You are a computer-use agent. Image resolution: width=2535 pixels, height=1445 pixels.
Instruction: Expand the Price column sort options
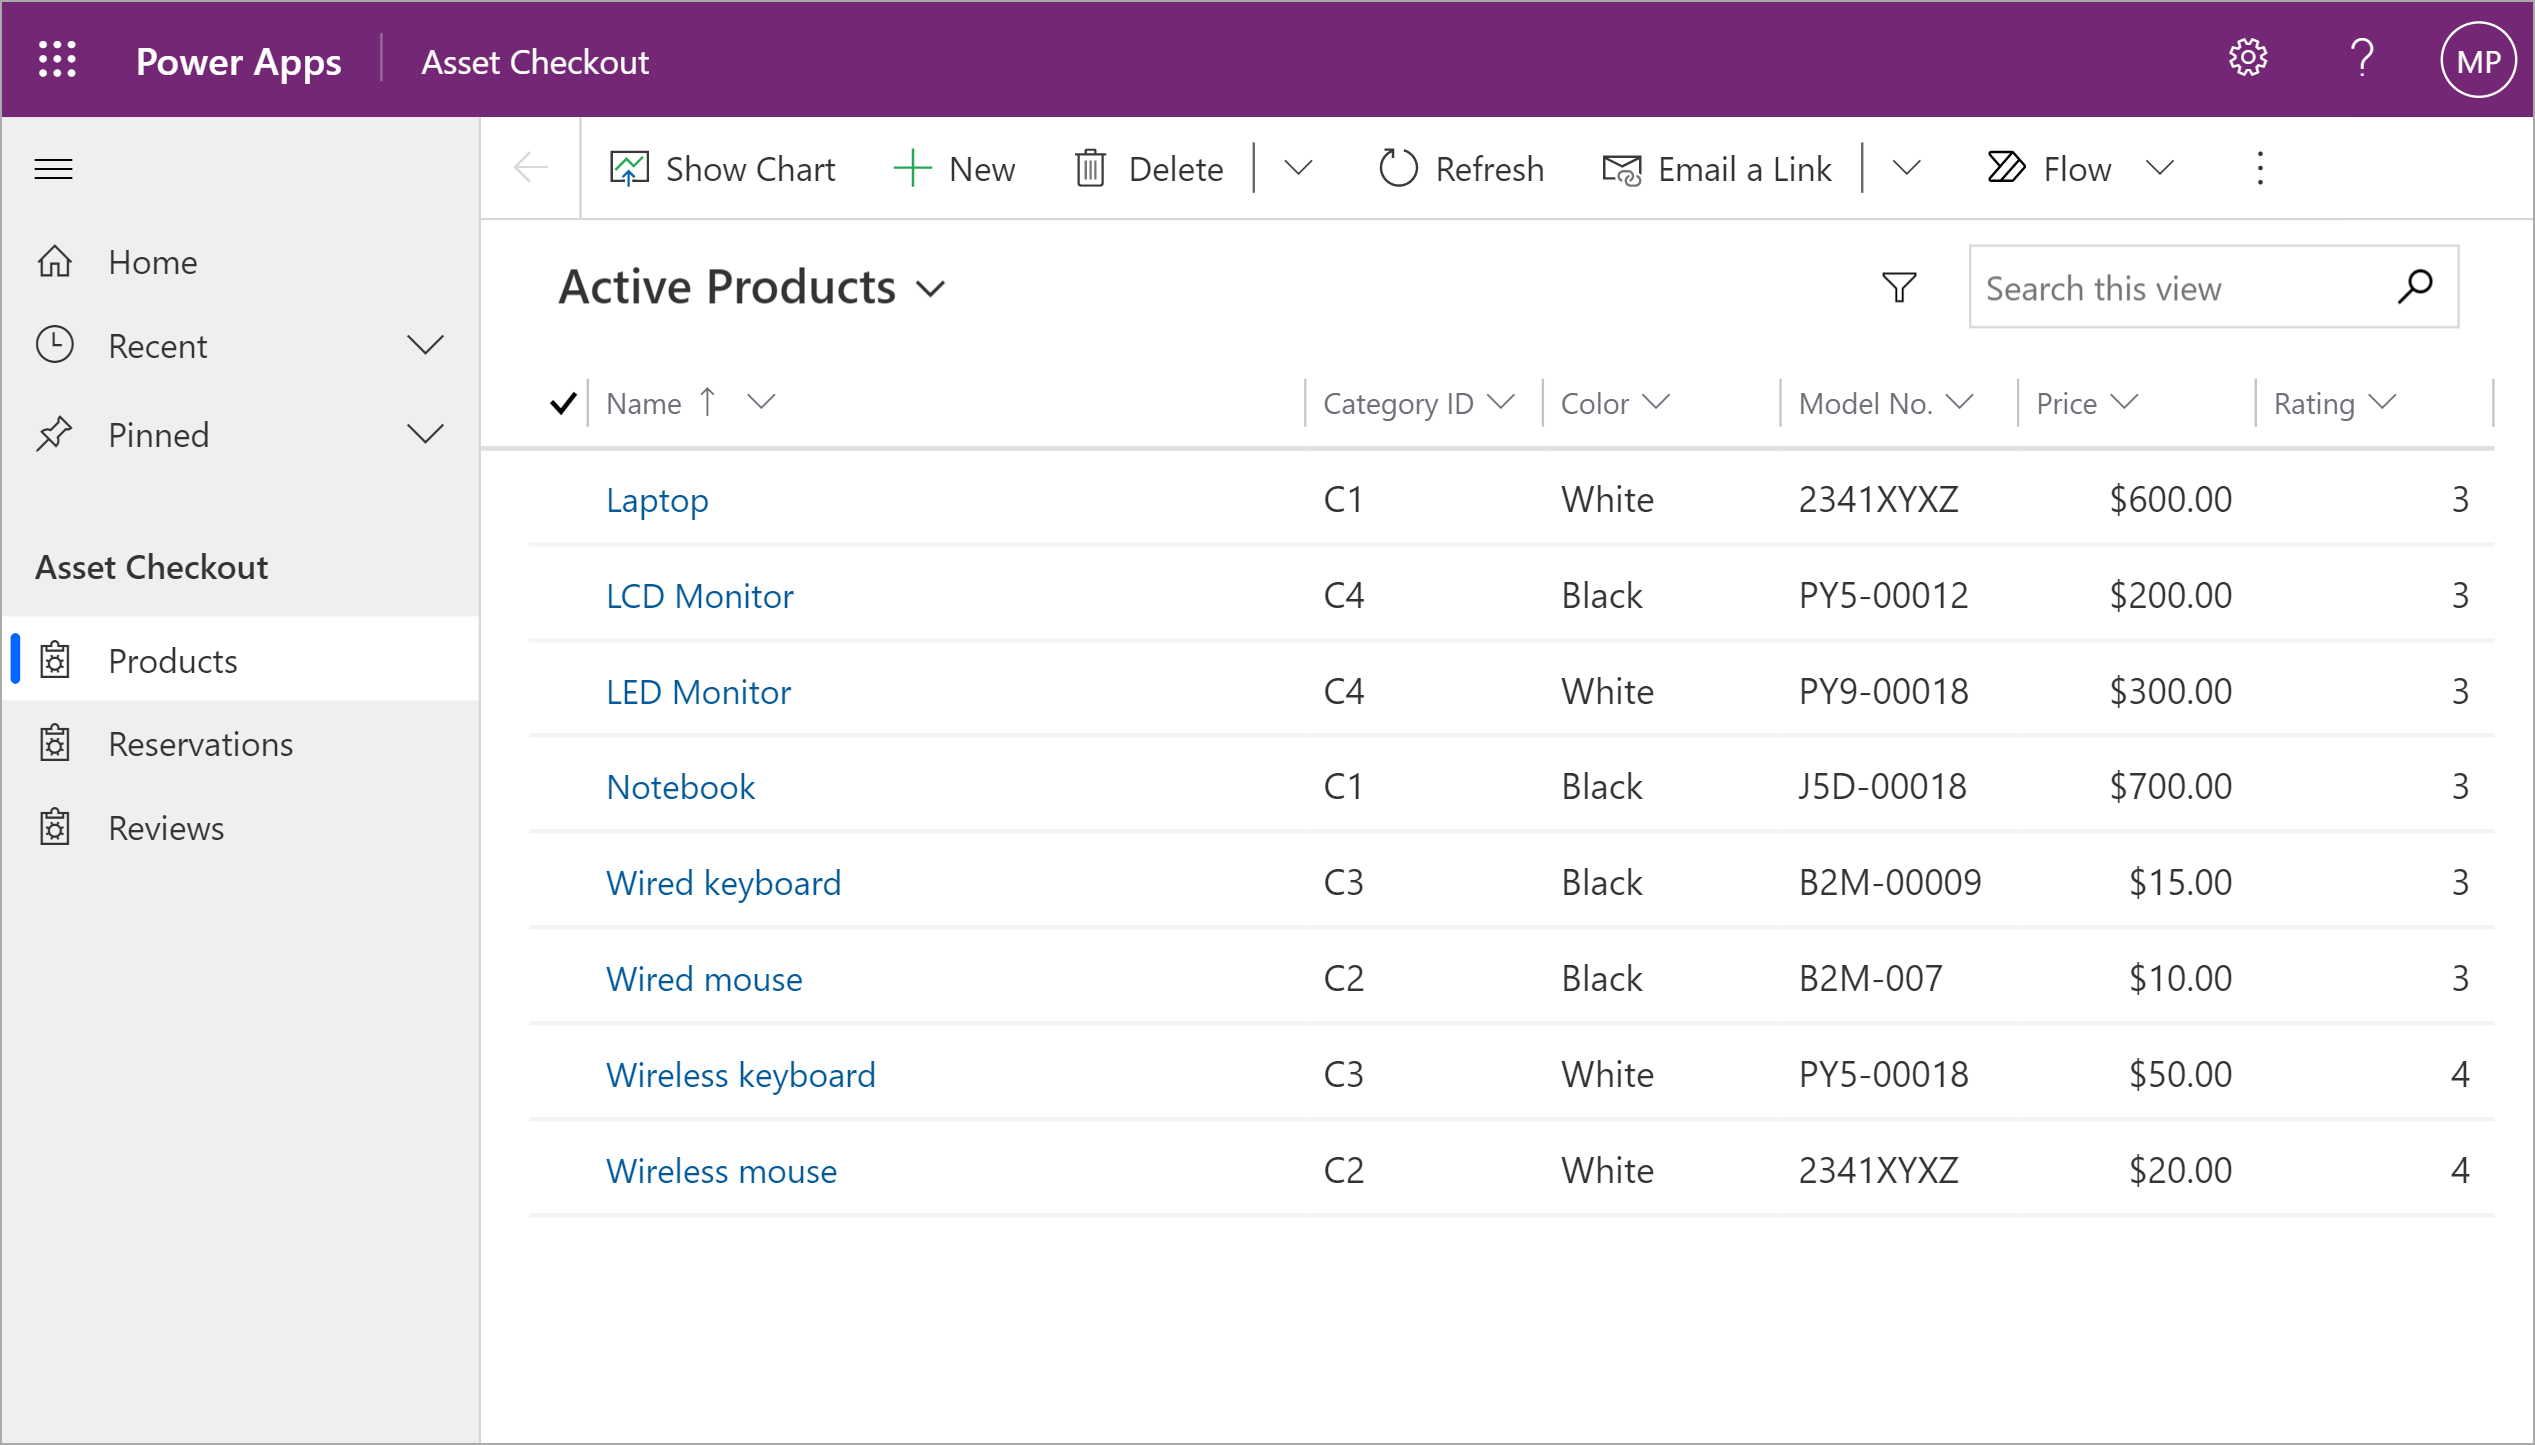(x=2126, y=402)
